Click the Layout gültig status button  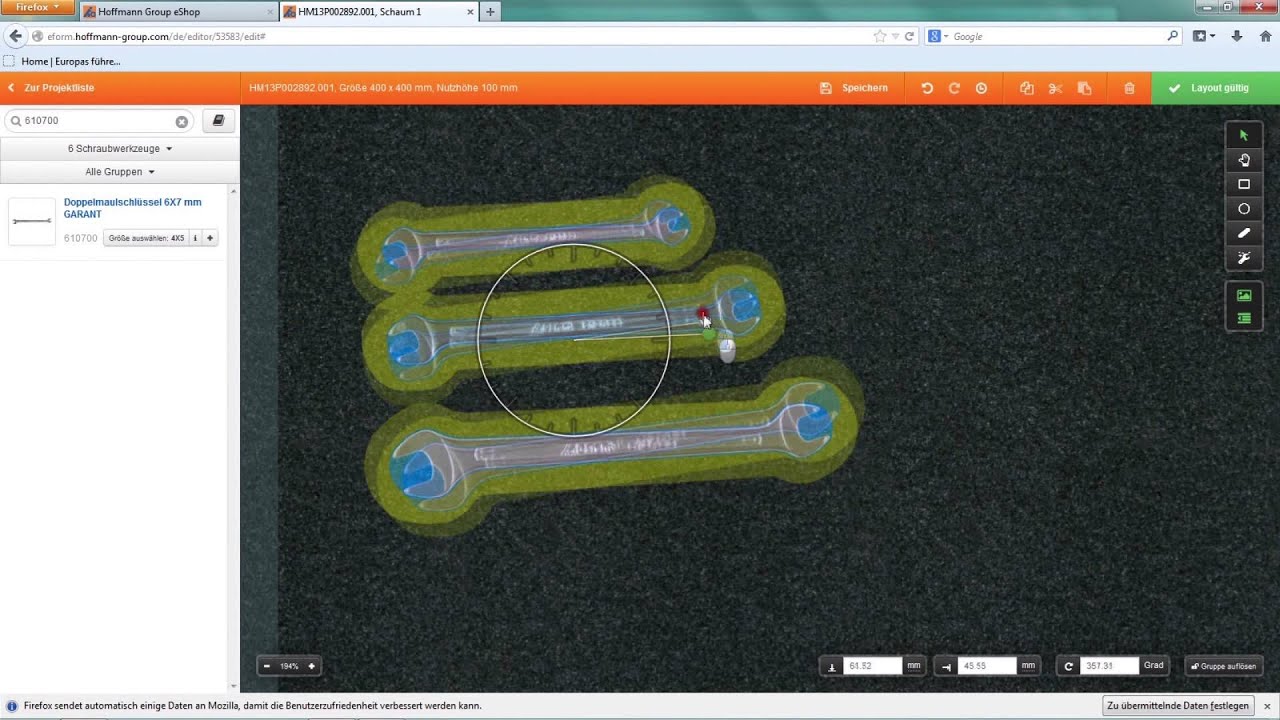click(x=1216, y=88)
